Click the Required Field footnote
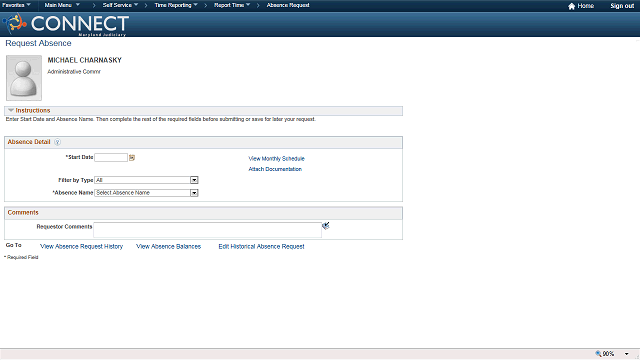 (21, 257)
